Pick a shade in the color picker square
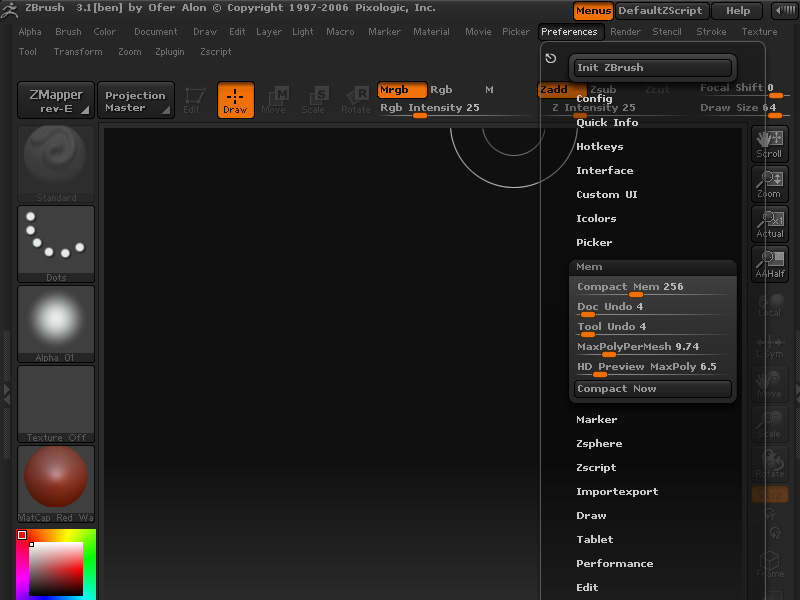Screen dimensions: 800x600 pyautogui.click(x=56, y=569)
